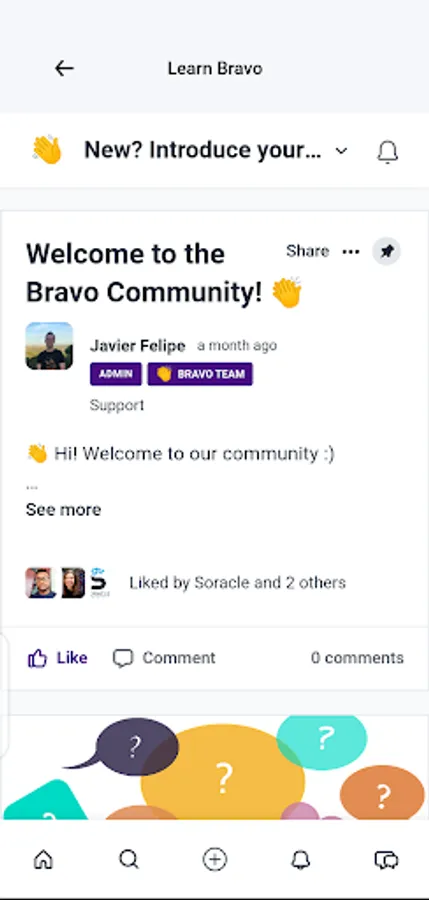Open the 'New? Introduce your...' space title
This screenshot has width=429, height=900.
coord(202,150)
